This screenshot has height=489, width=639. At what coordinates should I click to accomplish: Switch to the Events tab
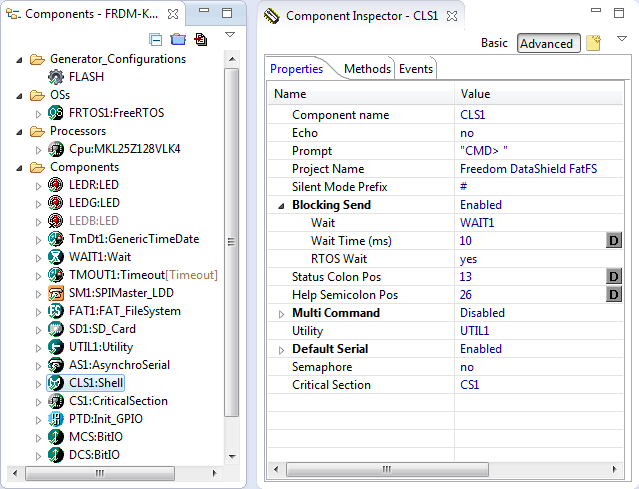pos(416,69)
